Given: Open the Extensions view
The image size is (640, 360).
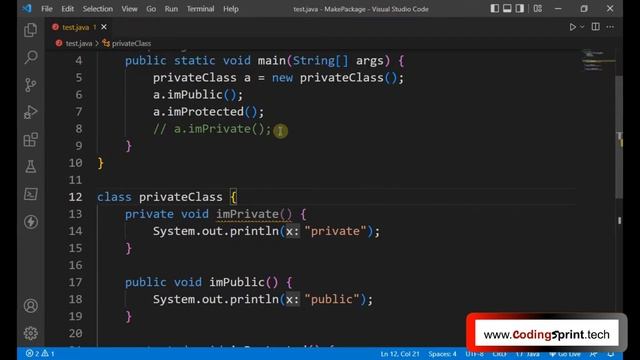Looking at the screenshot, I should (31, 140).
